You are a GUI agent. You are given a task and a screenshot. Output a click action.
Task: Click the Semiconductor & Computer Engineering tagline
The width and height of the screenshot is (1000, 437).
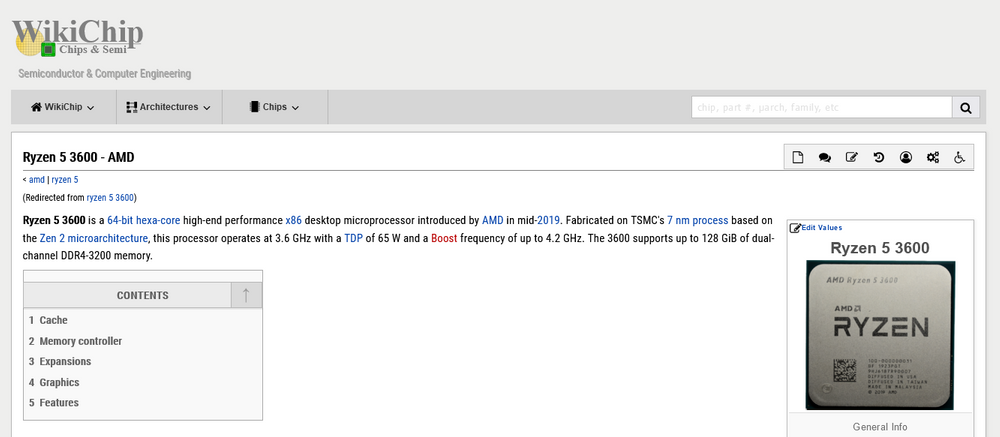click(105, 74)
